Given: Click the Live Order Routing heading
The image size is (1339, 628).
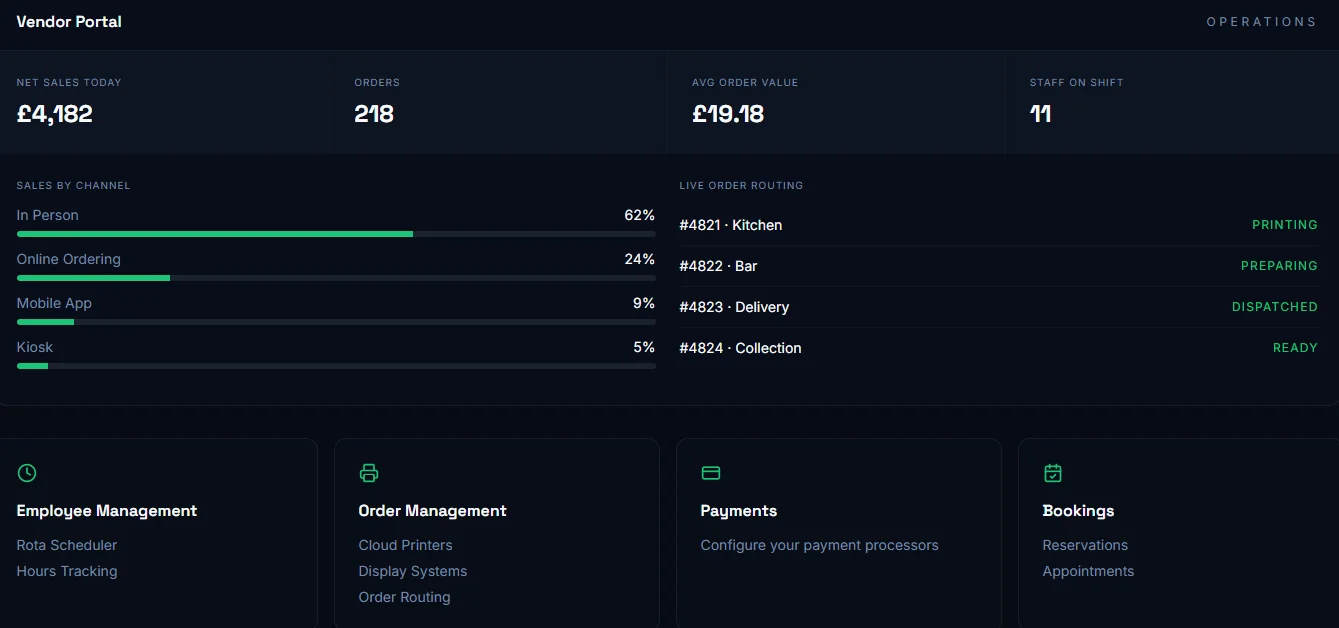Looking at the screenshot, I should [x=741, y=186].
